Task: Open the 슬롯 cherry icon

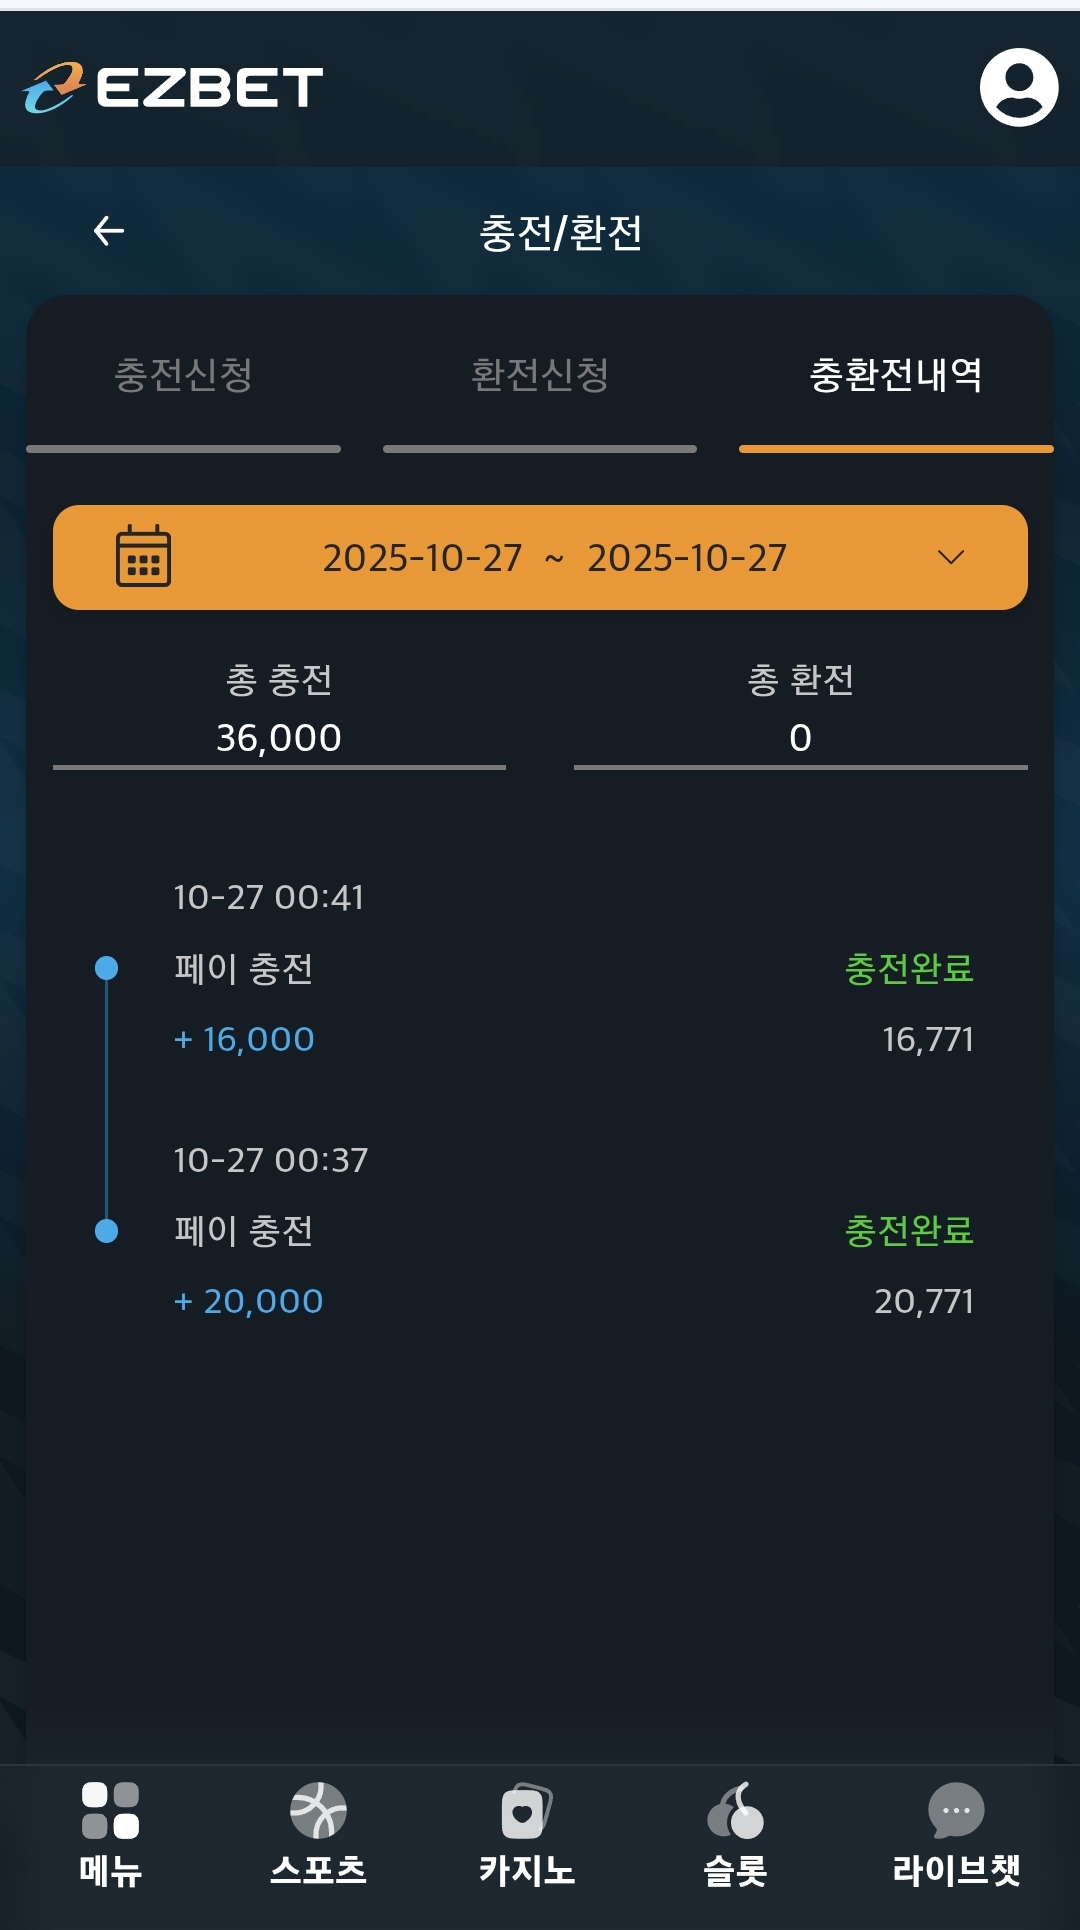Action: [x=735, y=1811]
